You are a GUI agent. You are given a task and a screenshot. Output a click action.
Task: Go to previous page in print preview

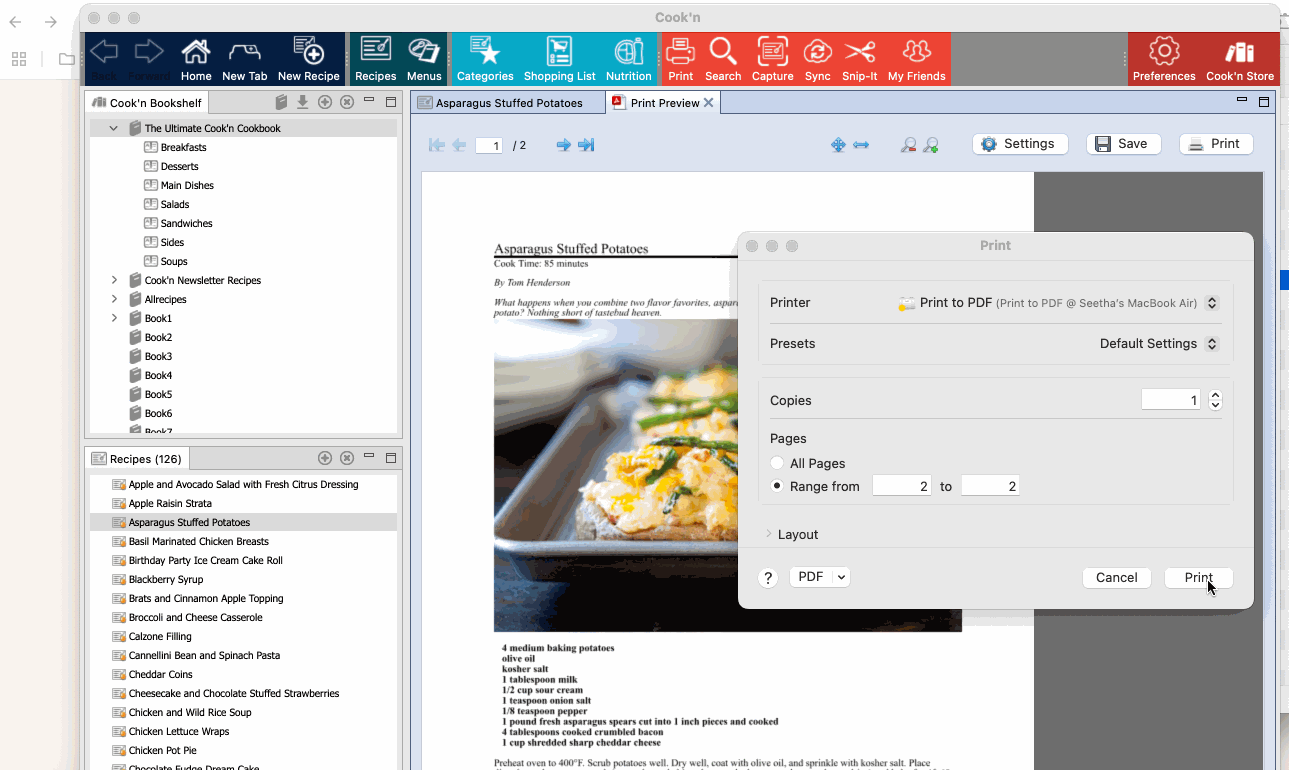pyautogui.click(x=459, y=145)
